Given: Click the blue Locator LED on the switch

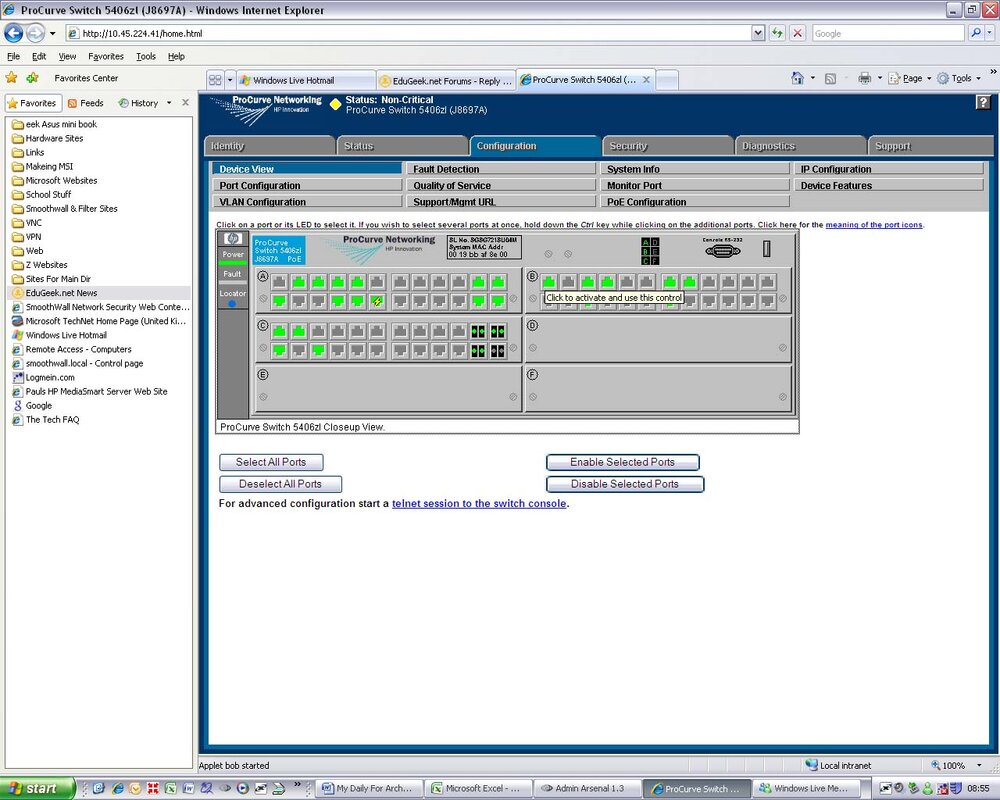Looking at the screenshot, I should 232,304.
